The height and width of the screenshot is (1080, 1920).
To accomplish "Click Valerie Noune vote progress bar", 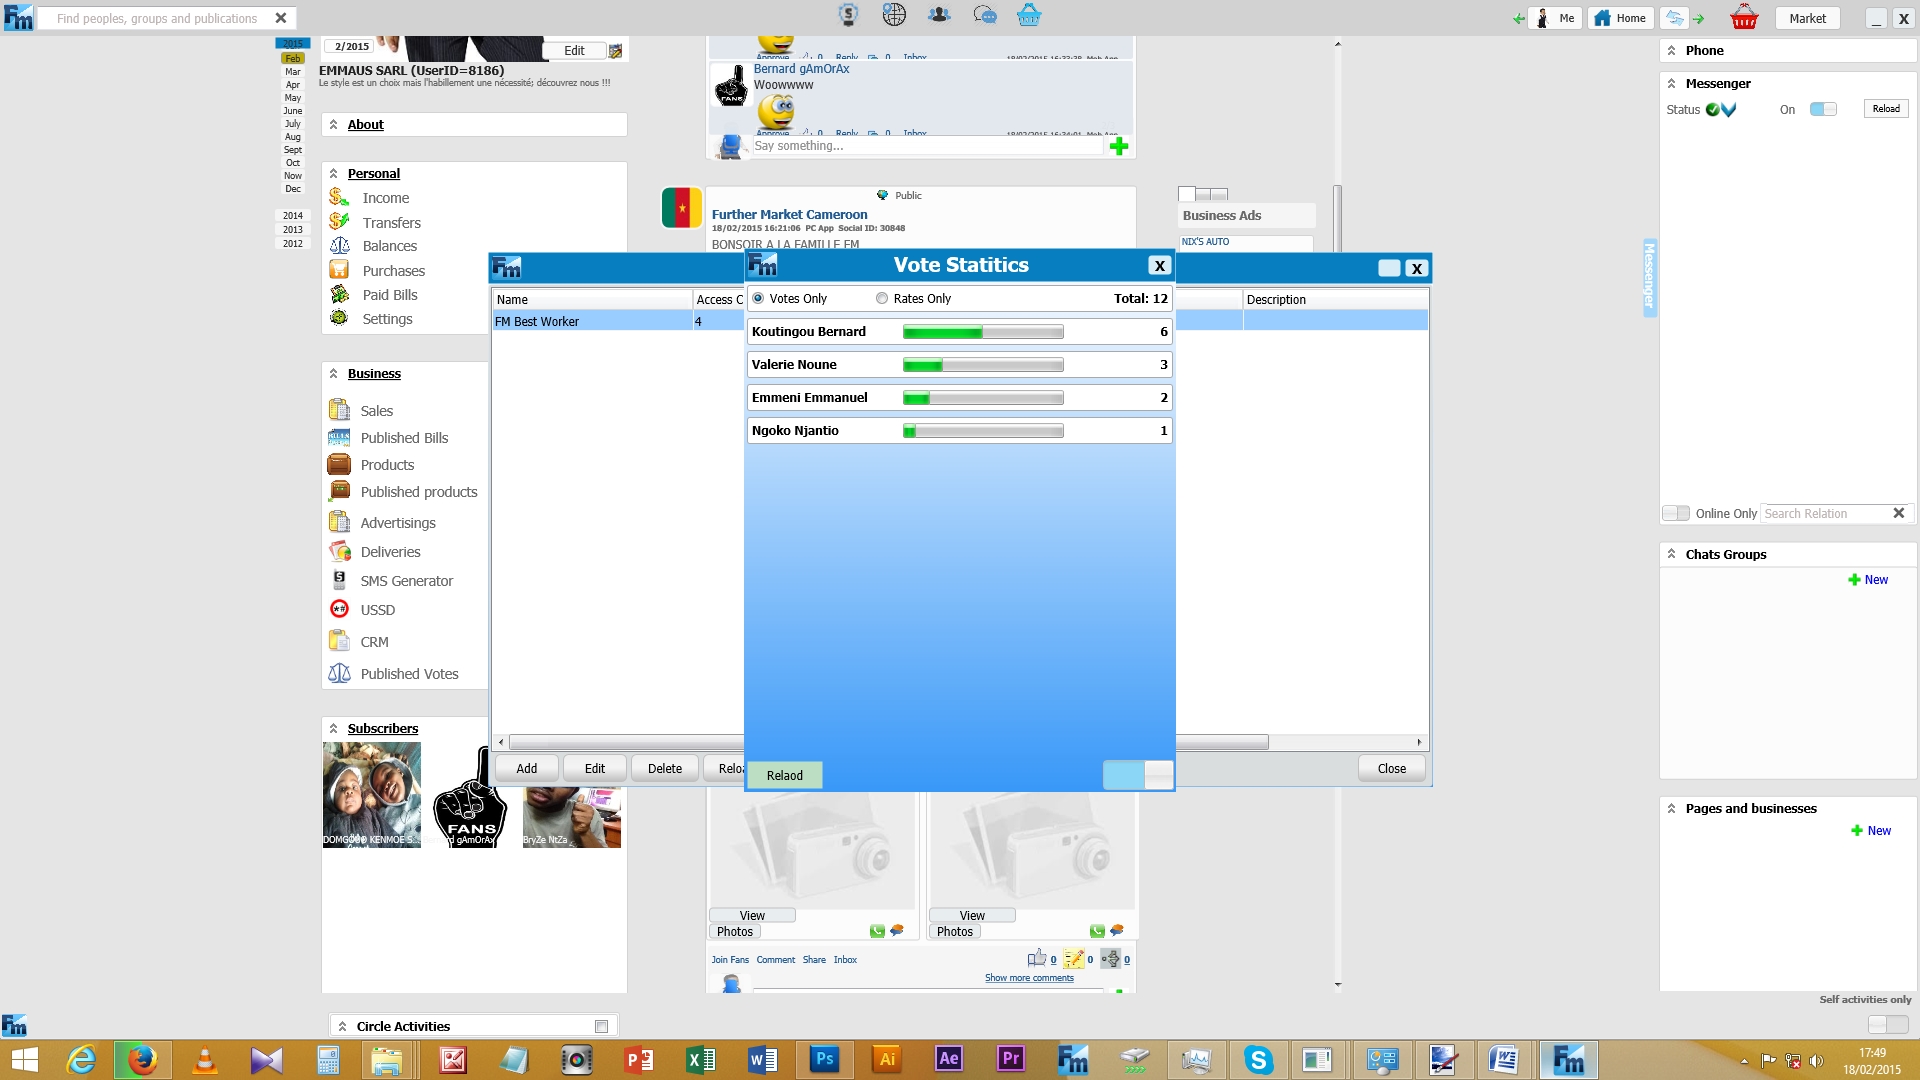I will point(983,364).
